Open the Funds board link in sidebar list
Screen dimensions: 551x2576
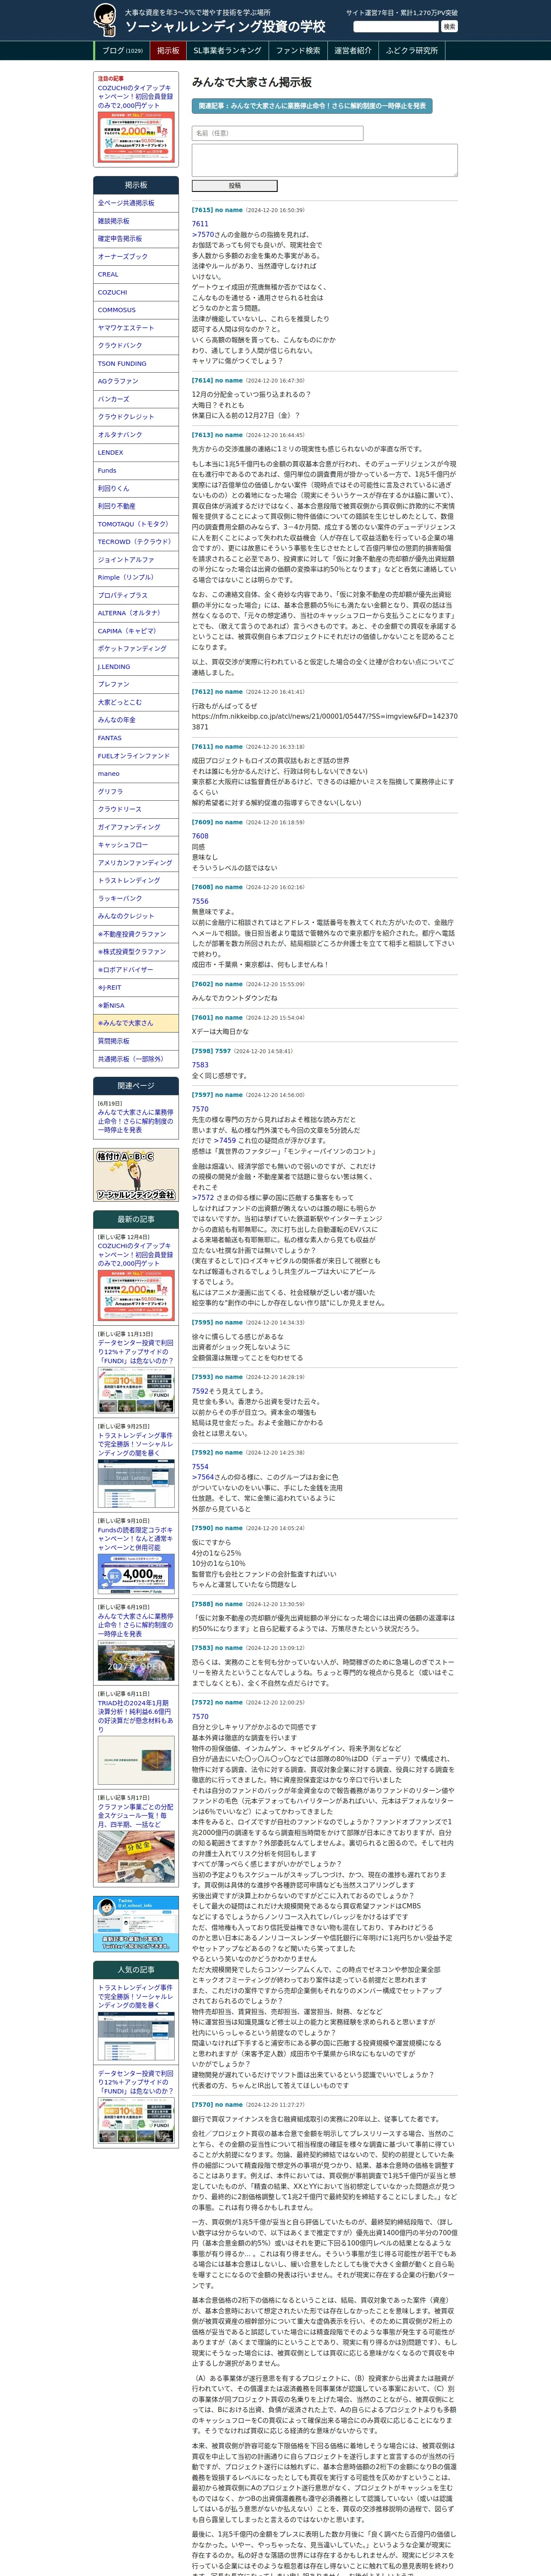coord(136,471)
